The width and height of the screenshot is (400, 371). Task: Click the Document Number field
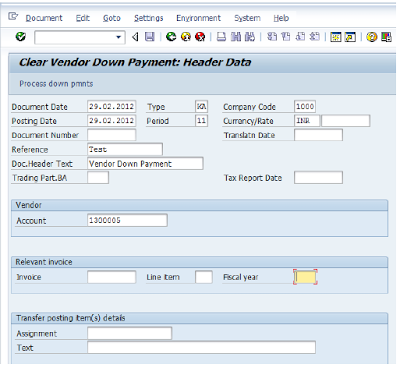click(111, 135)
